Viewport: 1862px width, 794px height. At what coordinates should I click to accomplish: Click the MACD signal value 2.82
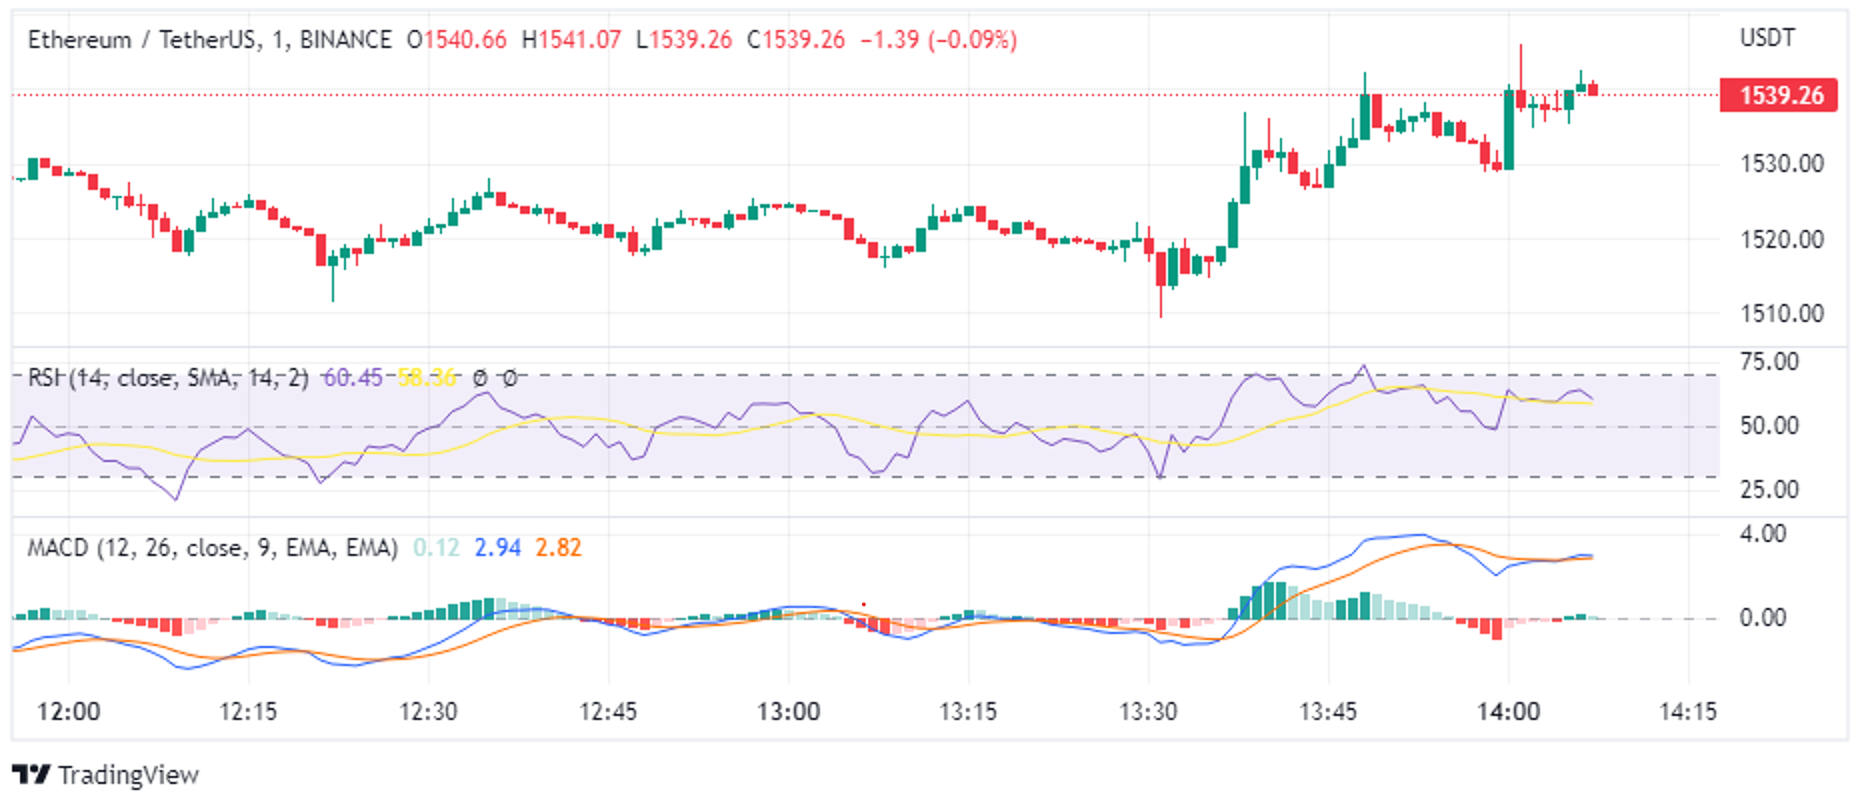(x=559, y=548)
